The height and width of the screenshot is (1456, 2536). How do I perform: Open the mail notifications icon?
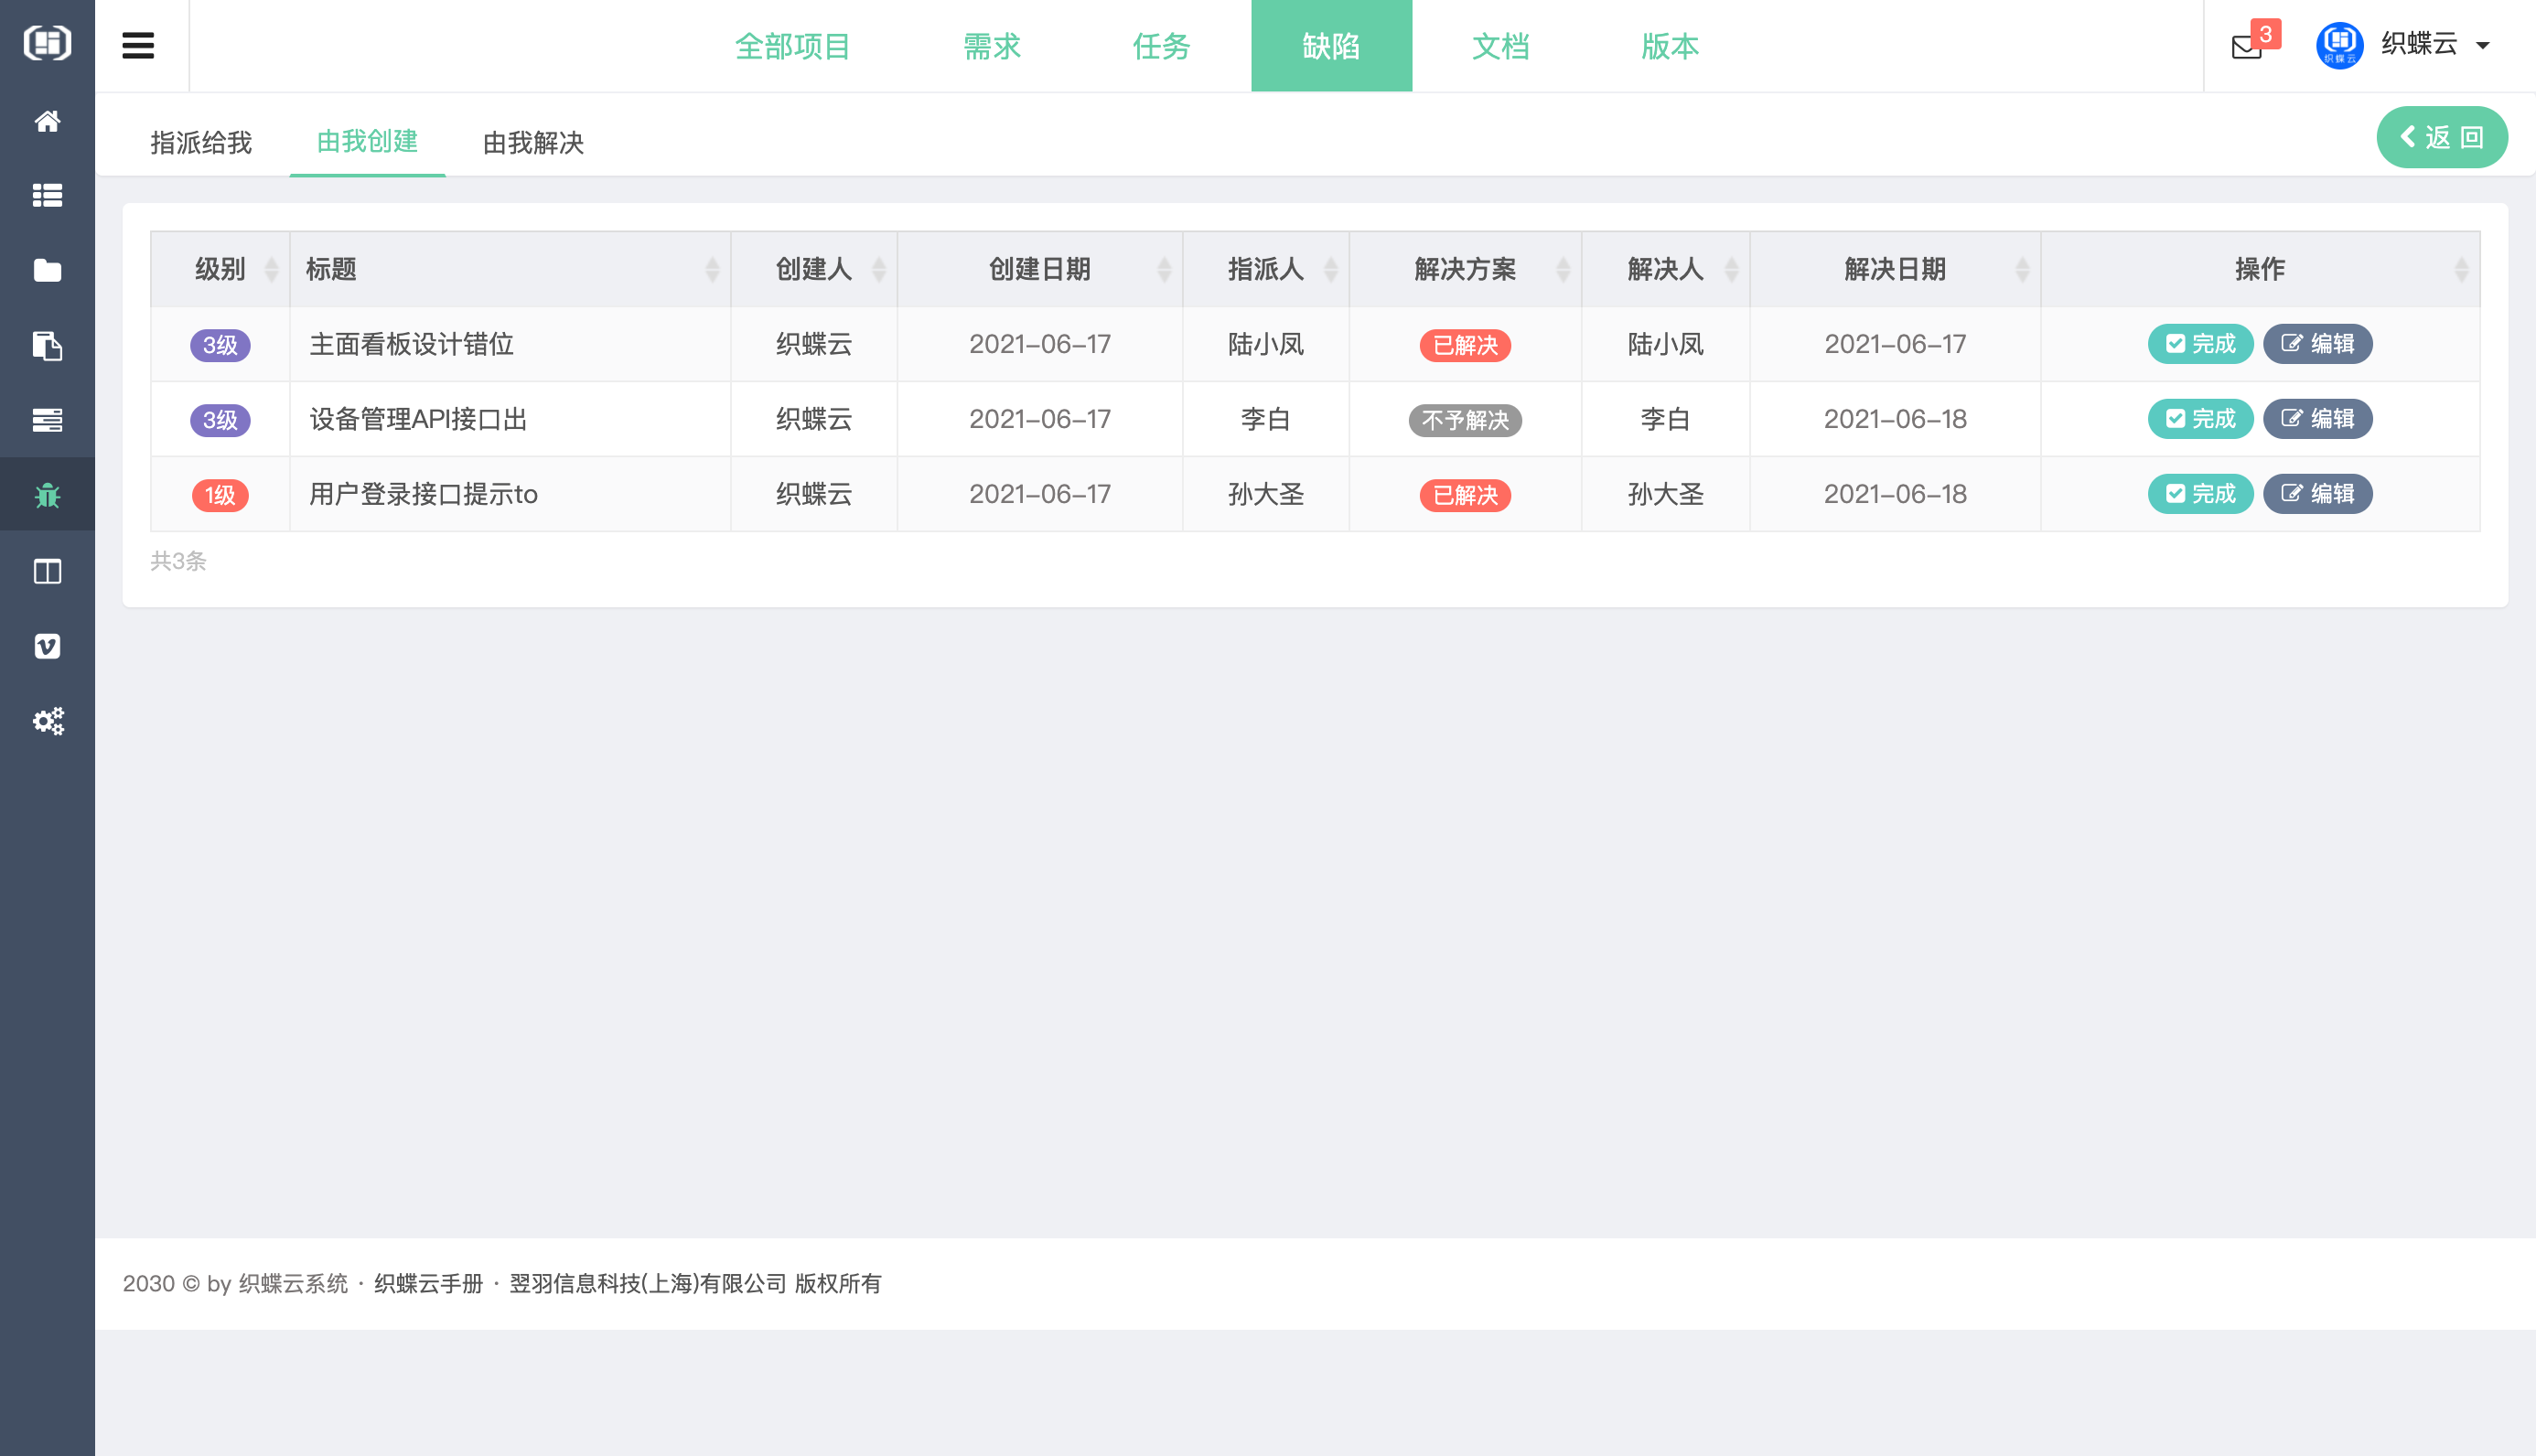point(2246,46)
